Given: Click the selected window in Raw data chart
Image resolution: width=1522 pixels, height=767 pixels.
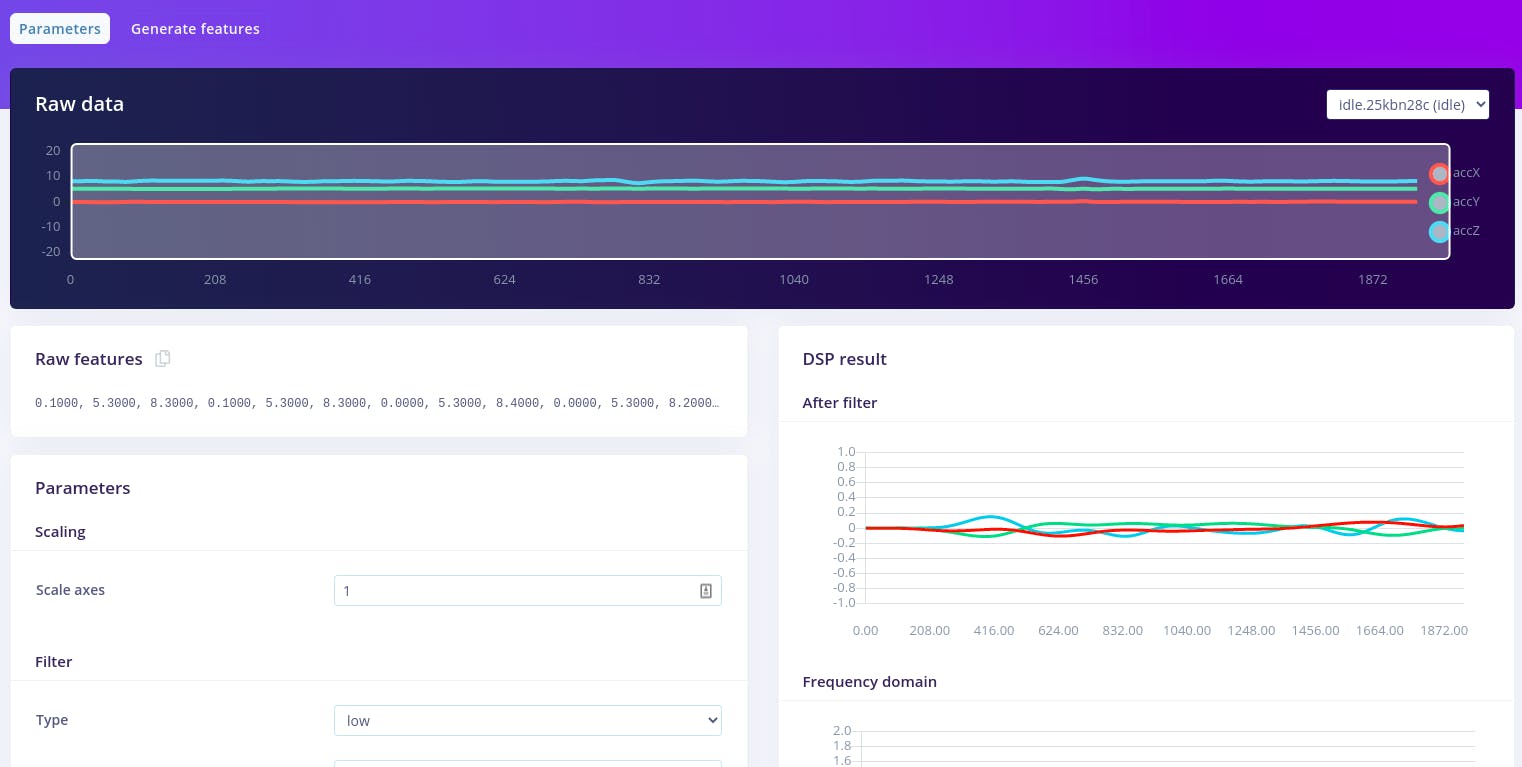Looking at the screenshot, I should (760, 201).
